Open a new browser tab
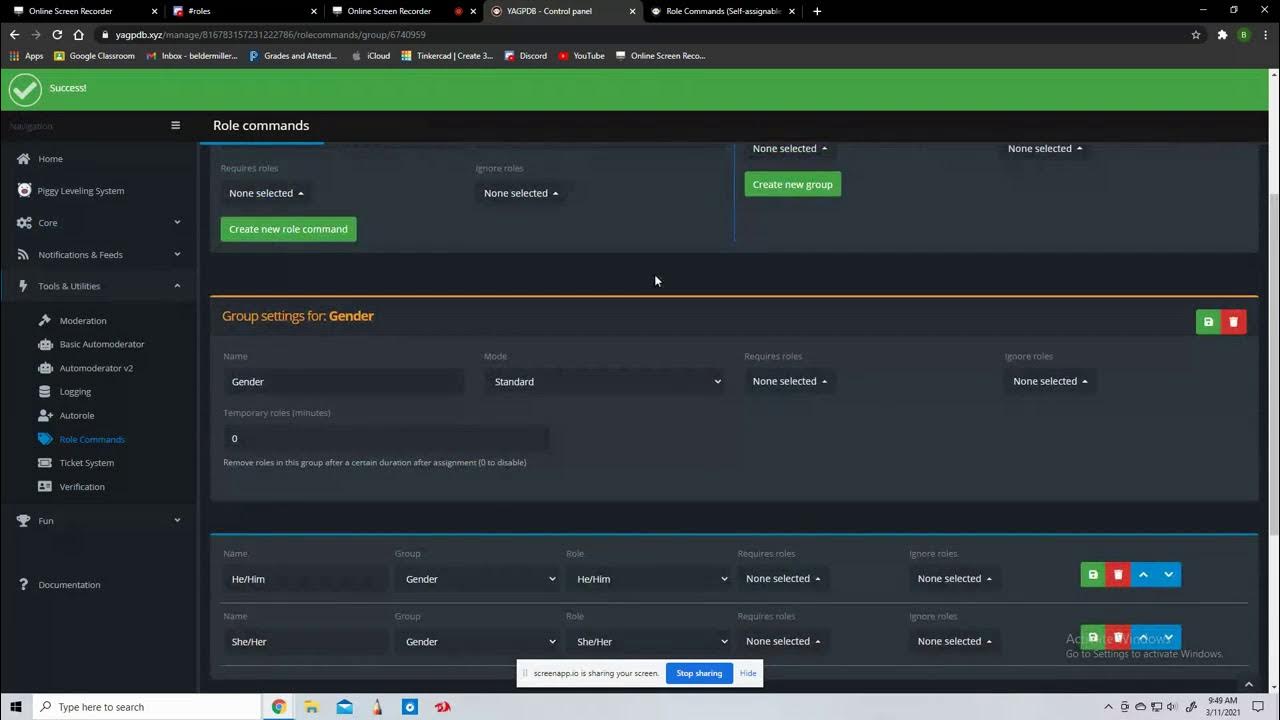 pyautogui.click(x=817, y=11)
